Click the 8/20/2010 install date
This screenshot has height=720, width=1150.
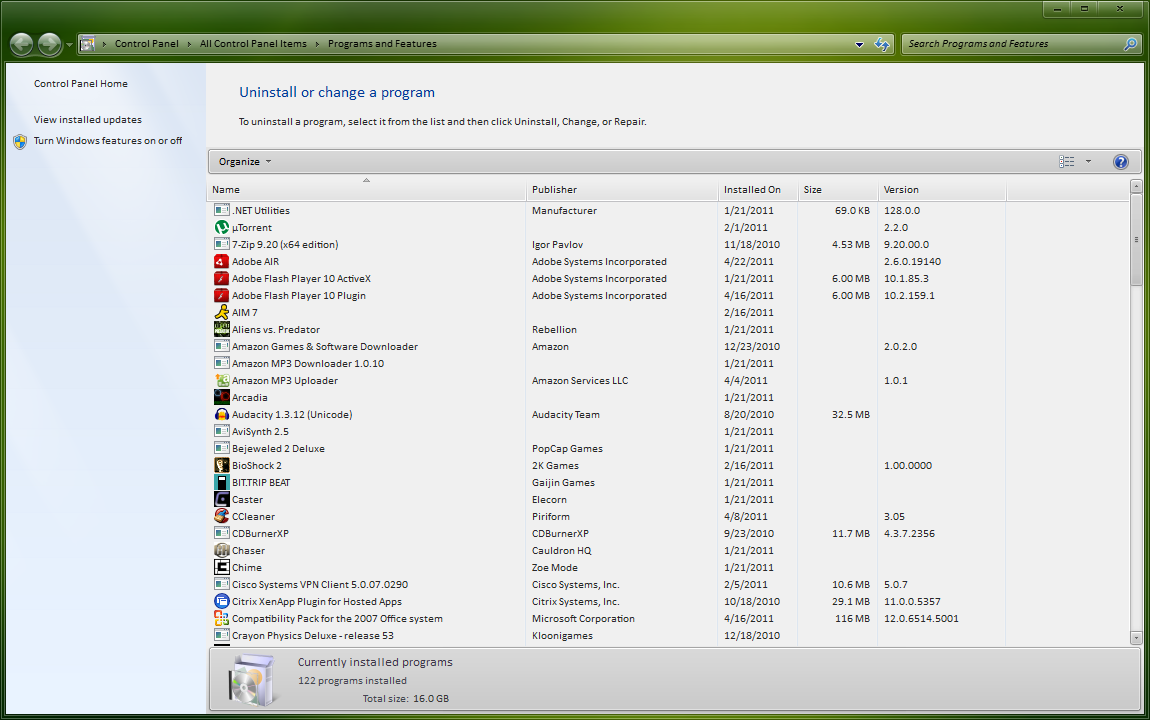tap(749, 415)
